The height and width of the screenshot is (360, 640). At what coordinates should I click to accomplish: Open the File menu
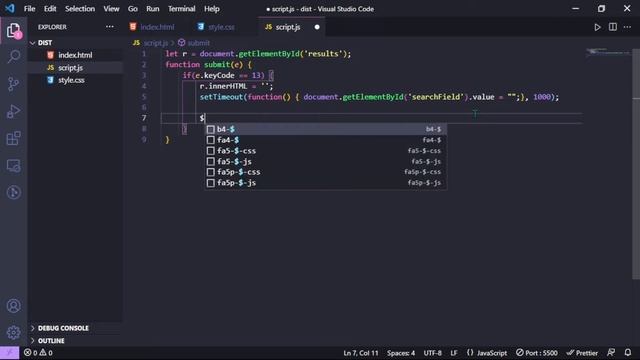click(29, 9)
